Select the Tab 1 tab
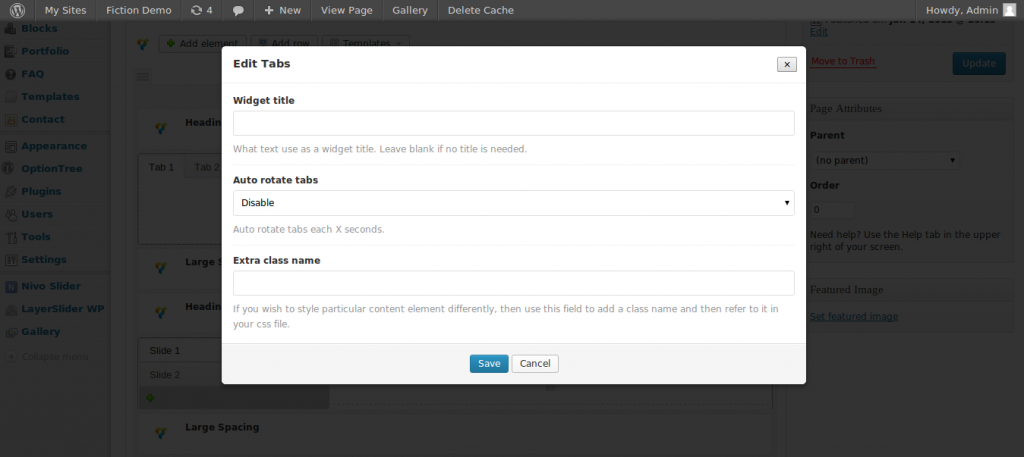 click(x=161, y=167)
